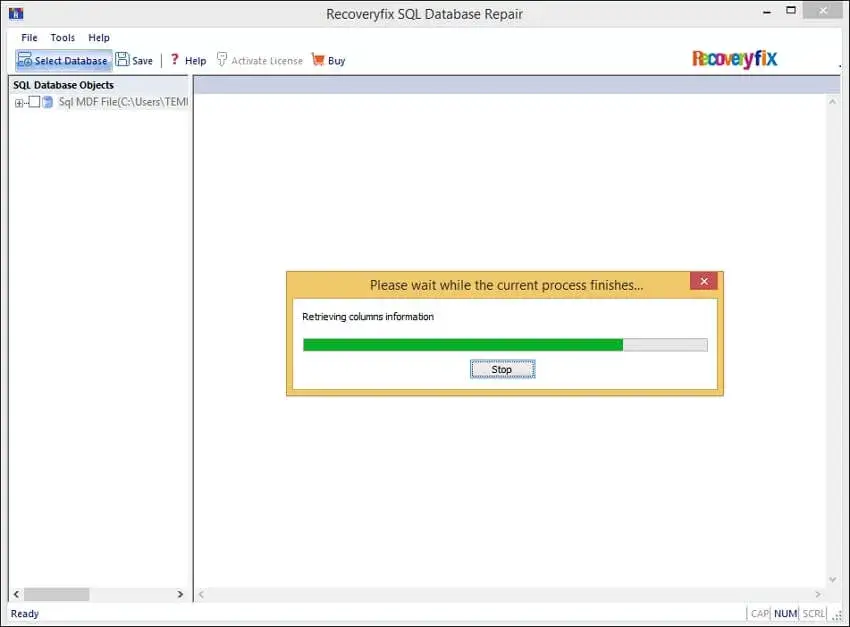Image resolution: width=850 pixels, height=627 pixels.
Task: Click the Activate License label
Action: tap(267, 61)
